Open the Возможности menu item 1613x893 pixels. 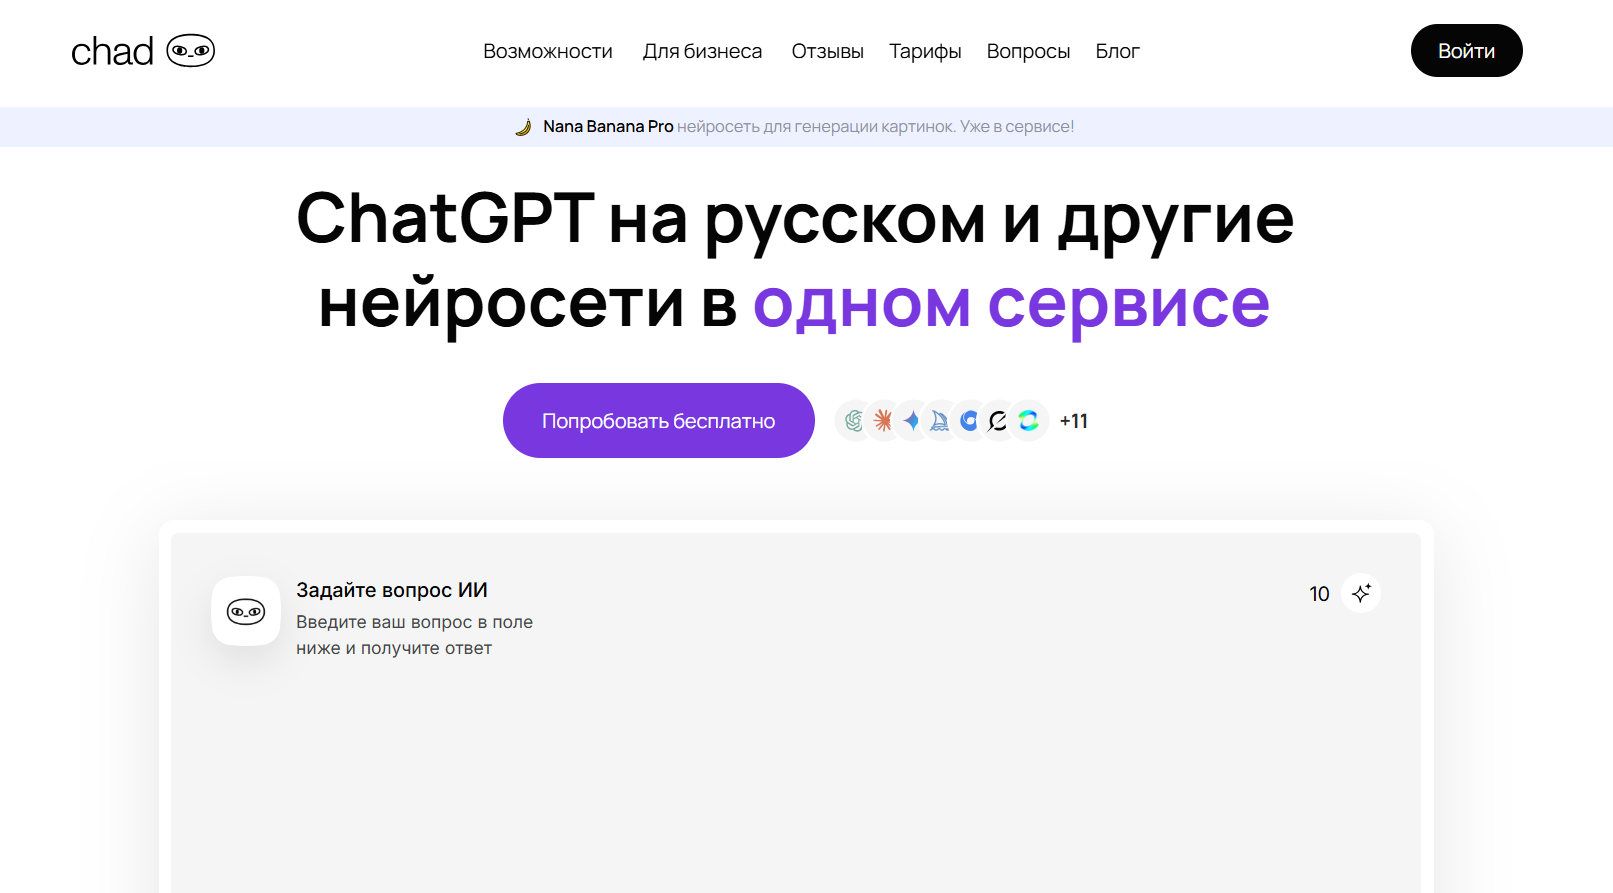[x=547, y=51]
